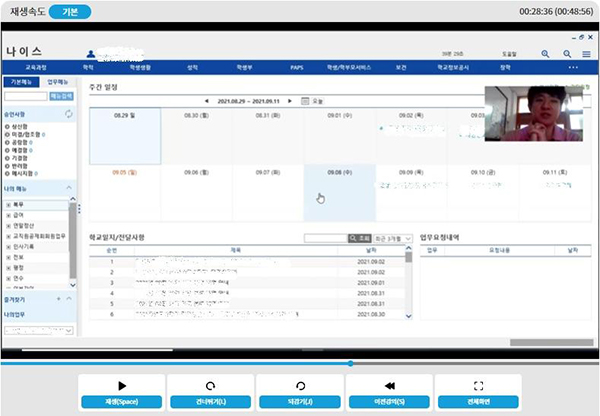Viewport: 600px width, 416px height.
Task: Select the 08.29 일 calendar cell
Action: (125, 136)
